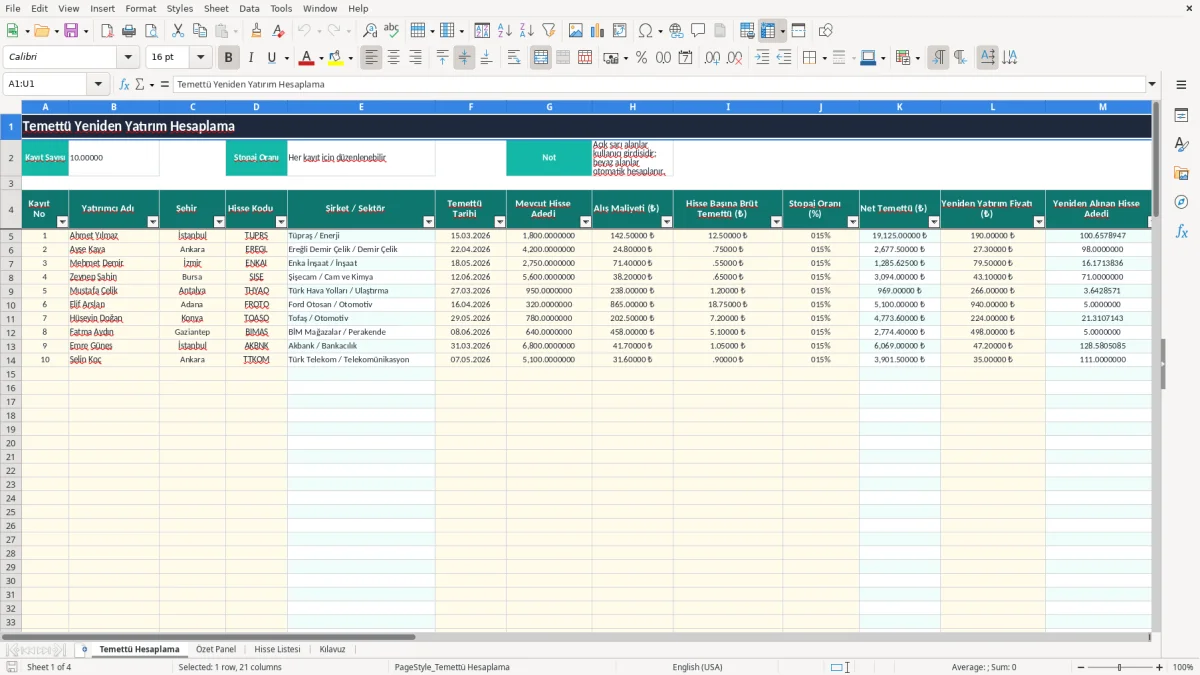This screenshot has height=675, width=1200.
Task: Toggle Align Left
Action: pos(372,58)
